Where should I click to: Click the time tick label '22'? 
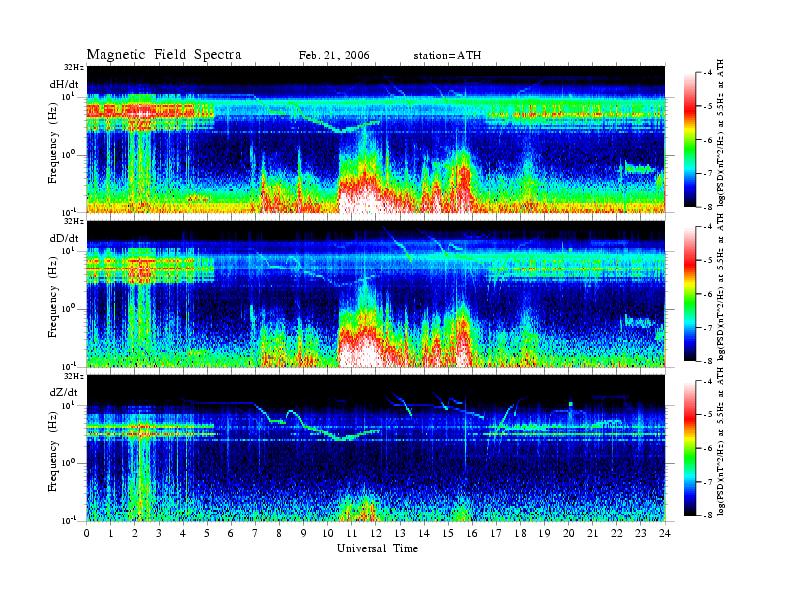coord(616,534)
